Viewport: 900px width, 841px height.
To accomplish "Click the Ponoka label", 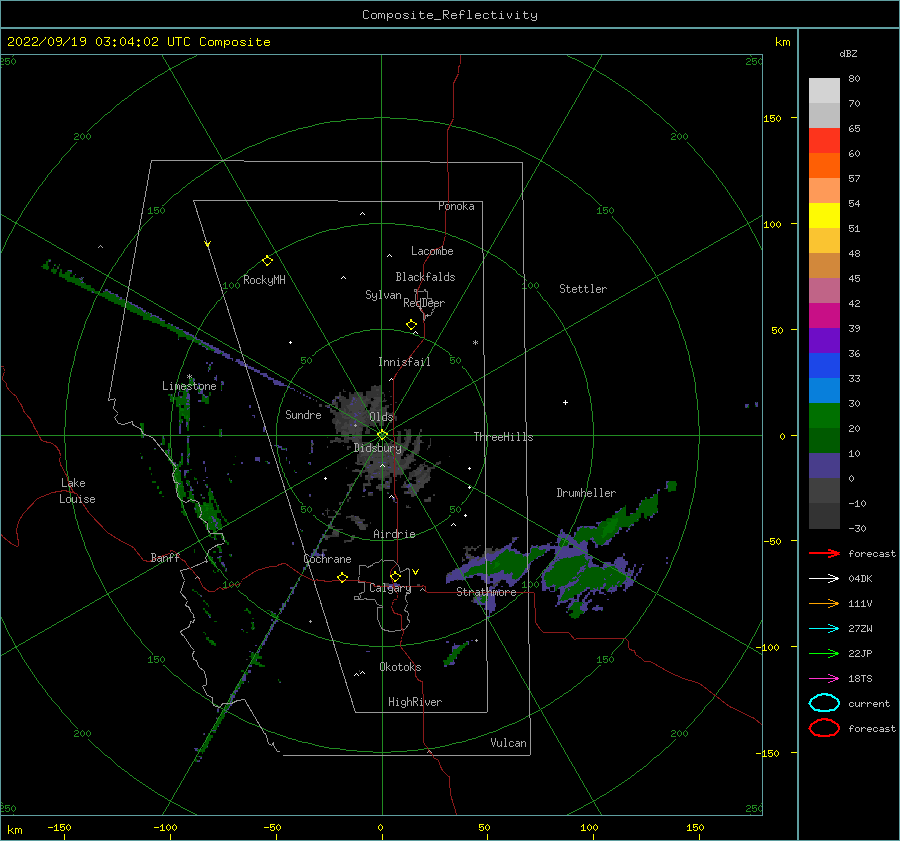I will point(456,206).
